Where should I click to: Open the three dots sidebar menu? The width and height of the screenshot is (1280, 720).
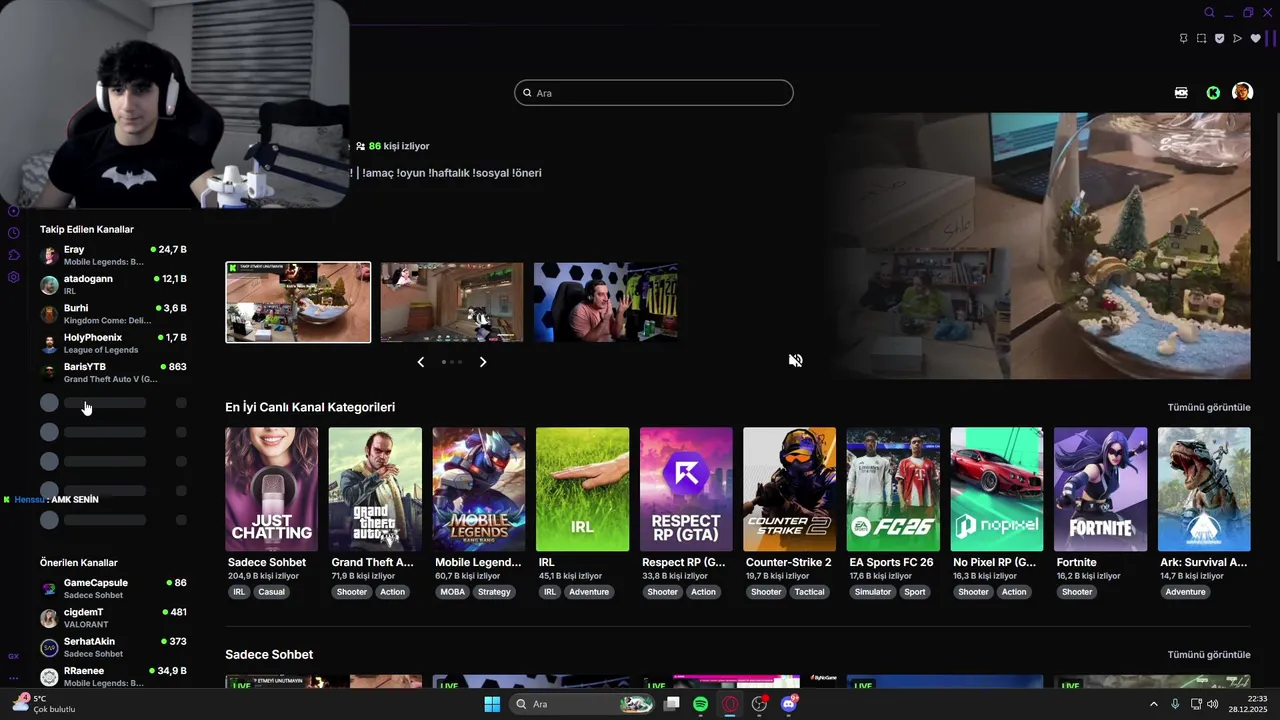coord(14,677)
